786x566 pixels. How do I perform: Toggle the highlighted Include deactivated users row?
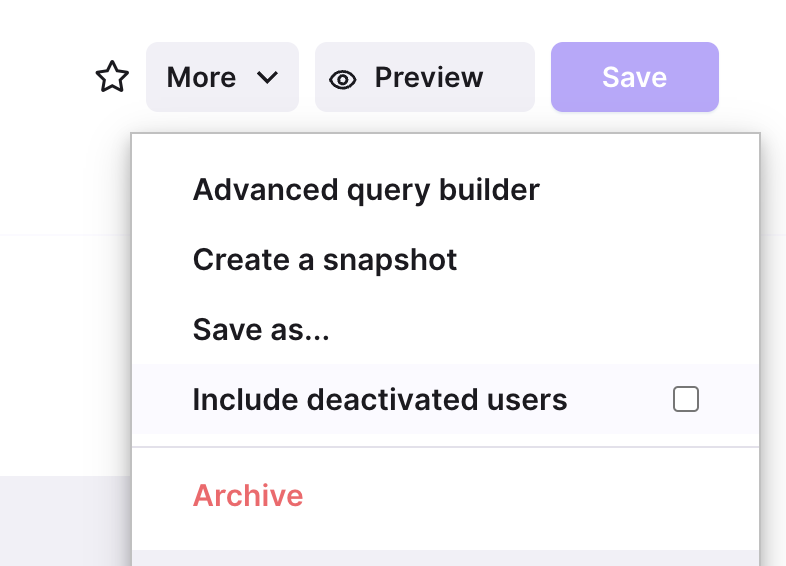(445, 399)
